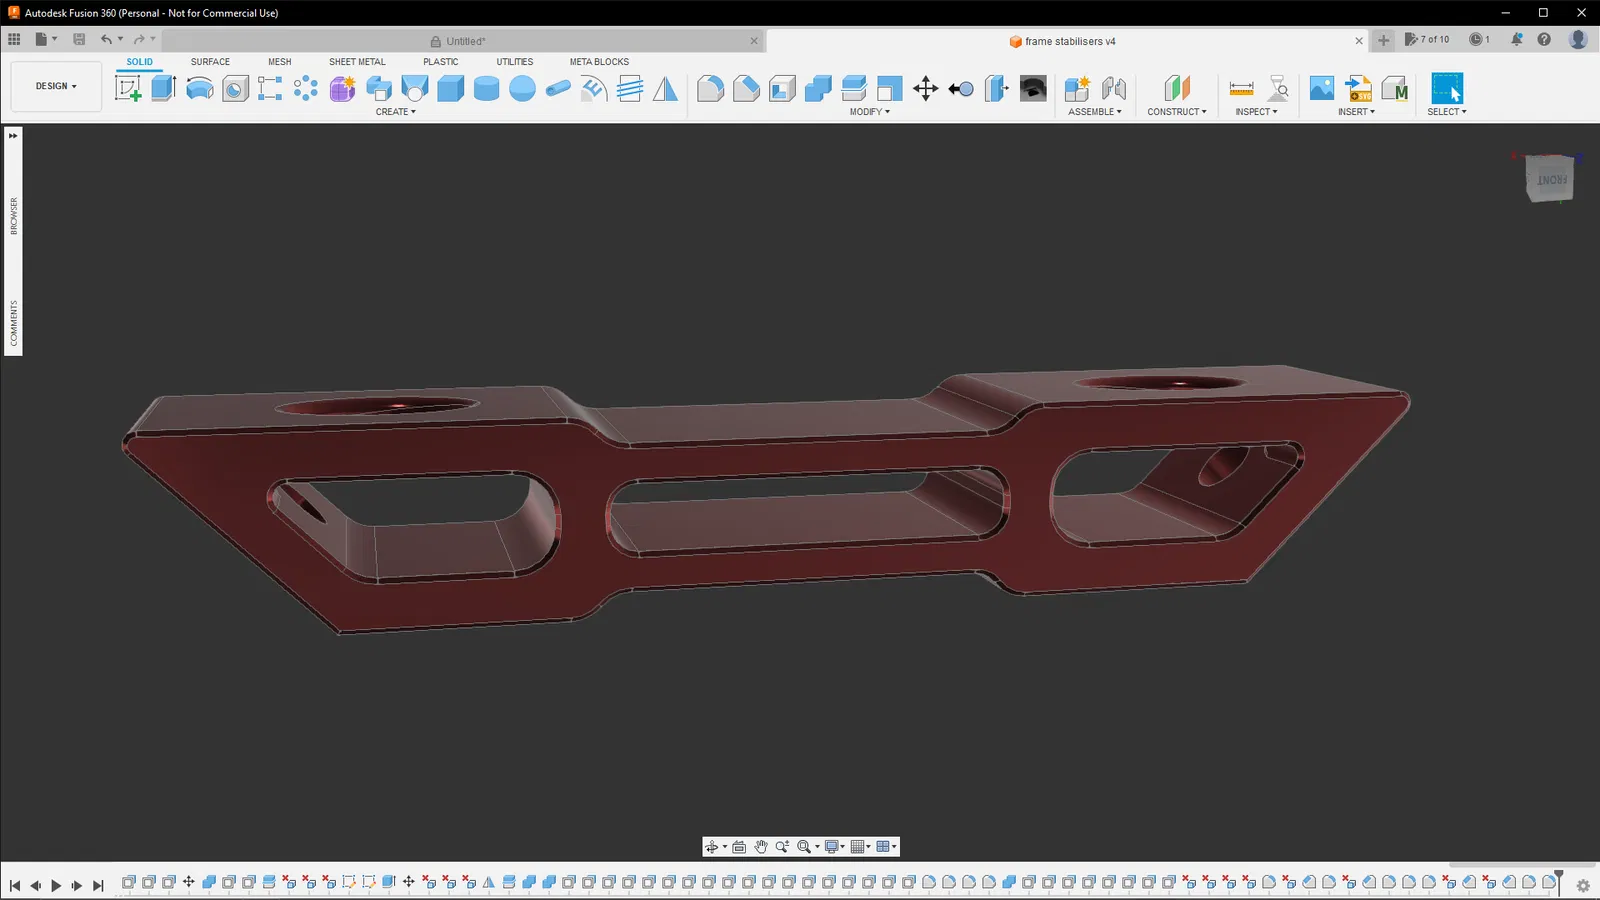Start a new sketch with Create Sketch
Screen dimensions: 1600x900
click(128, 88)
